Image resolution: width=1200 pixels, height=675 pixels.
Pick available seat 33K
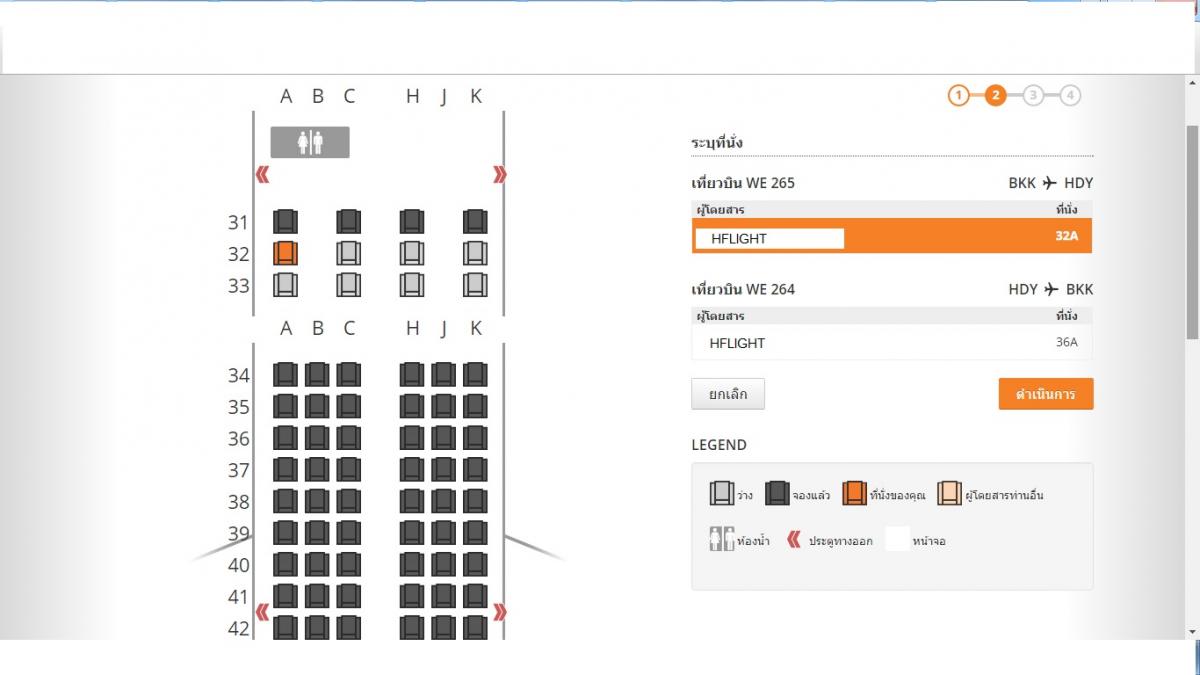click(475, 285)
